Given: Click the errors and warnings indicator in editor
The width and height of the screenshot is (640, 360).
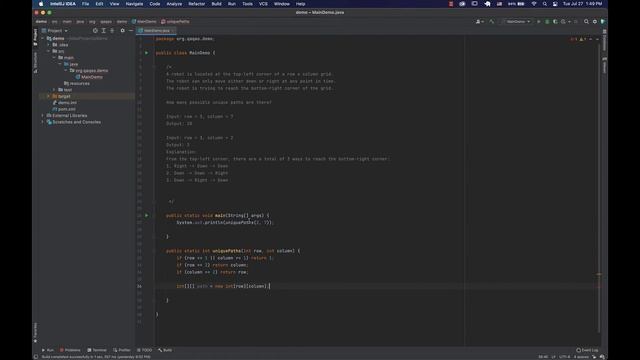Looking at the screenshot, I should pos(579,39).
